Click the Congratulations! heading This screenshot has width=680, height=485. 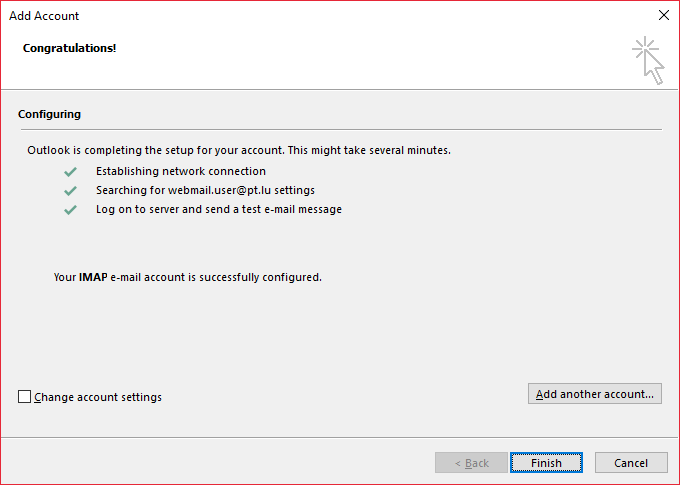tap(70, 48)
